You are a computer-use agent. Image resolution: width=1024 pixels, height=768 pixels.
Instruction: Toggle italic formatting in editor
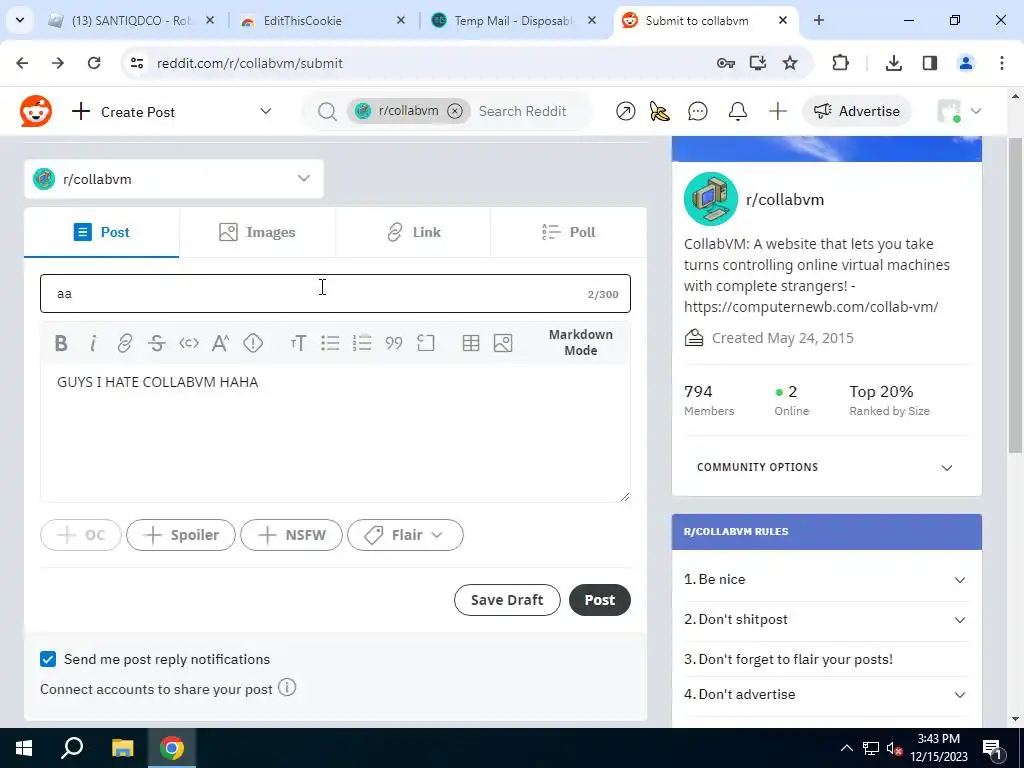93,343
